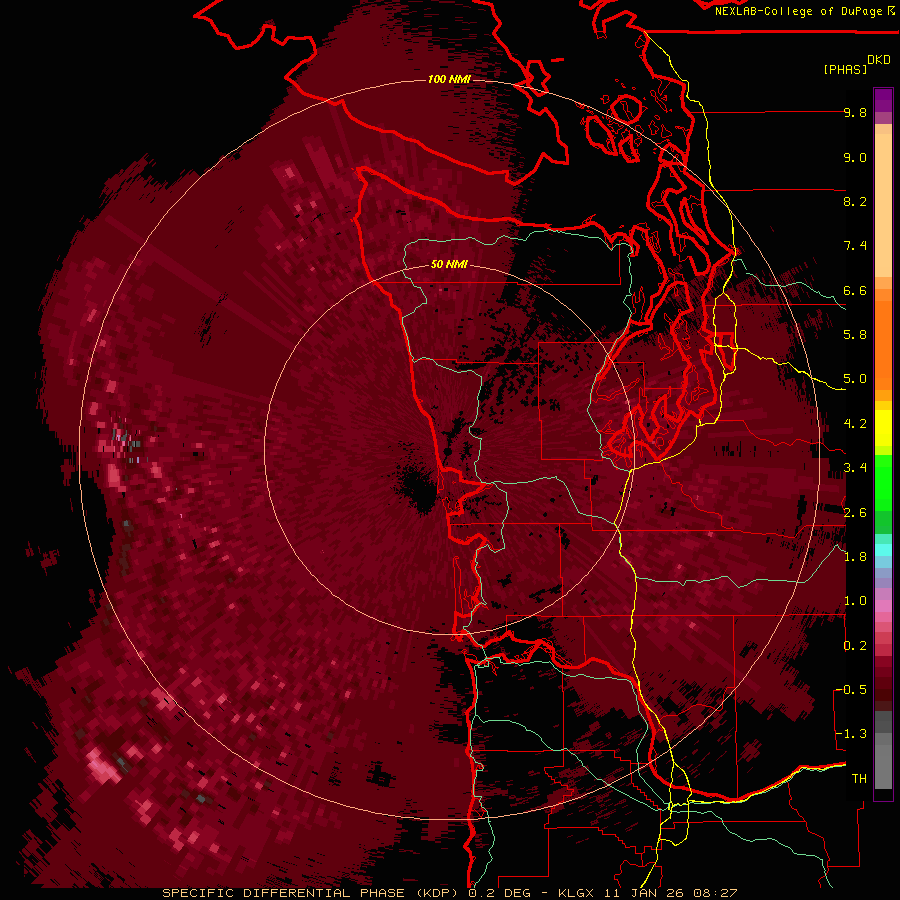Viewport: 900px width, 900px height.
Task: Click the 50 NMI range ring label
Action: coord(449,264)
